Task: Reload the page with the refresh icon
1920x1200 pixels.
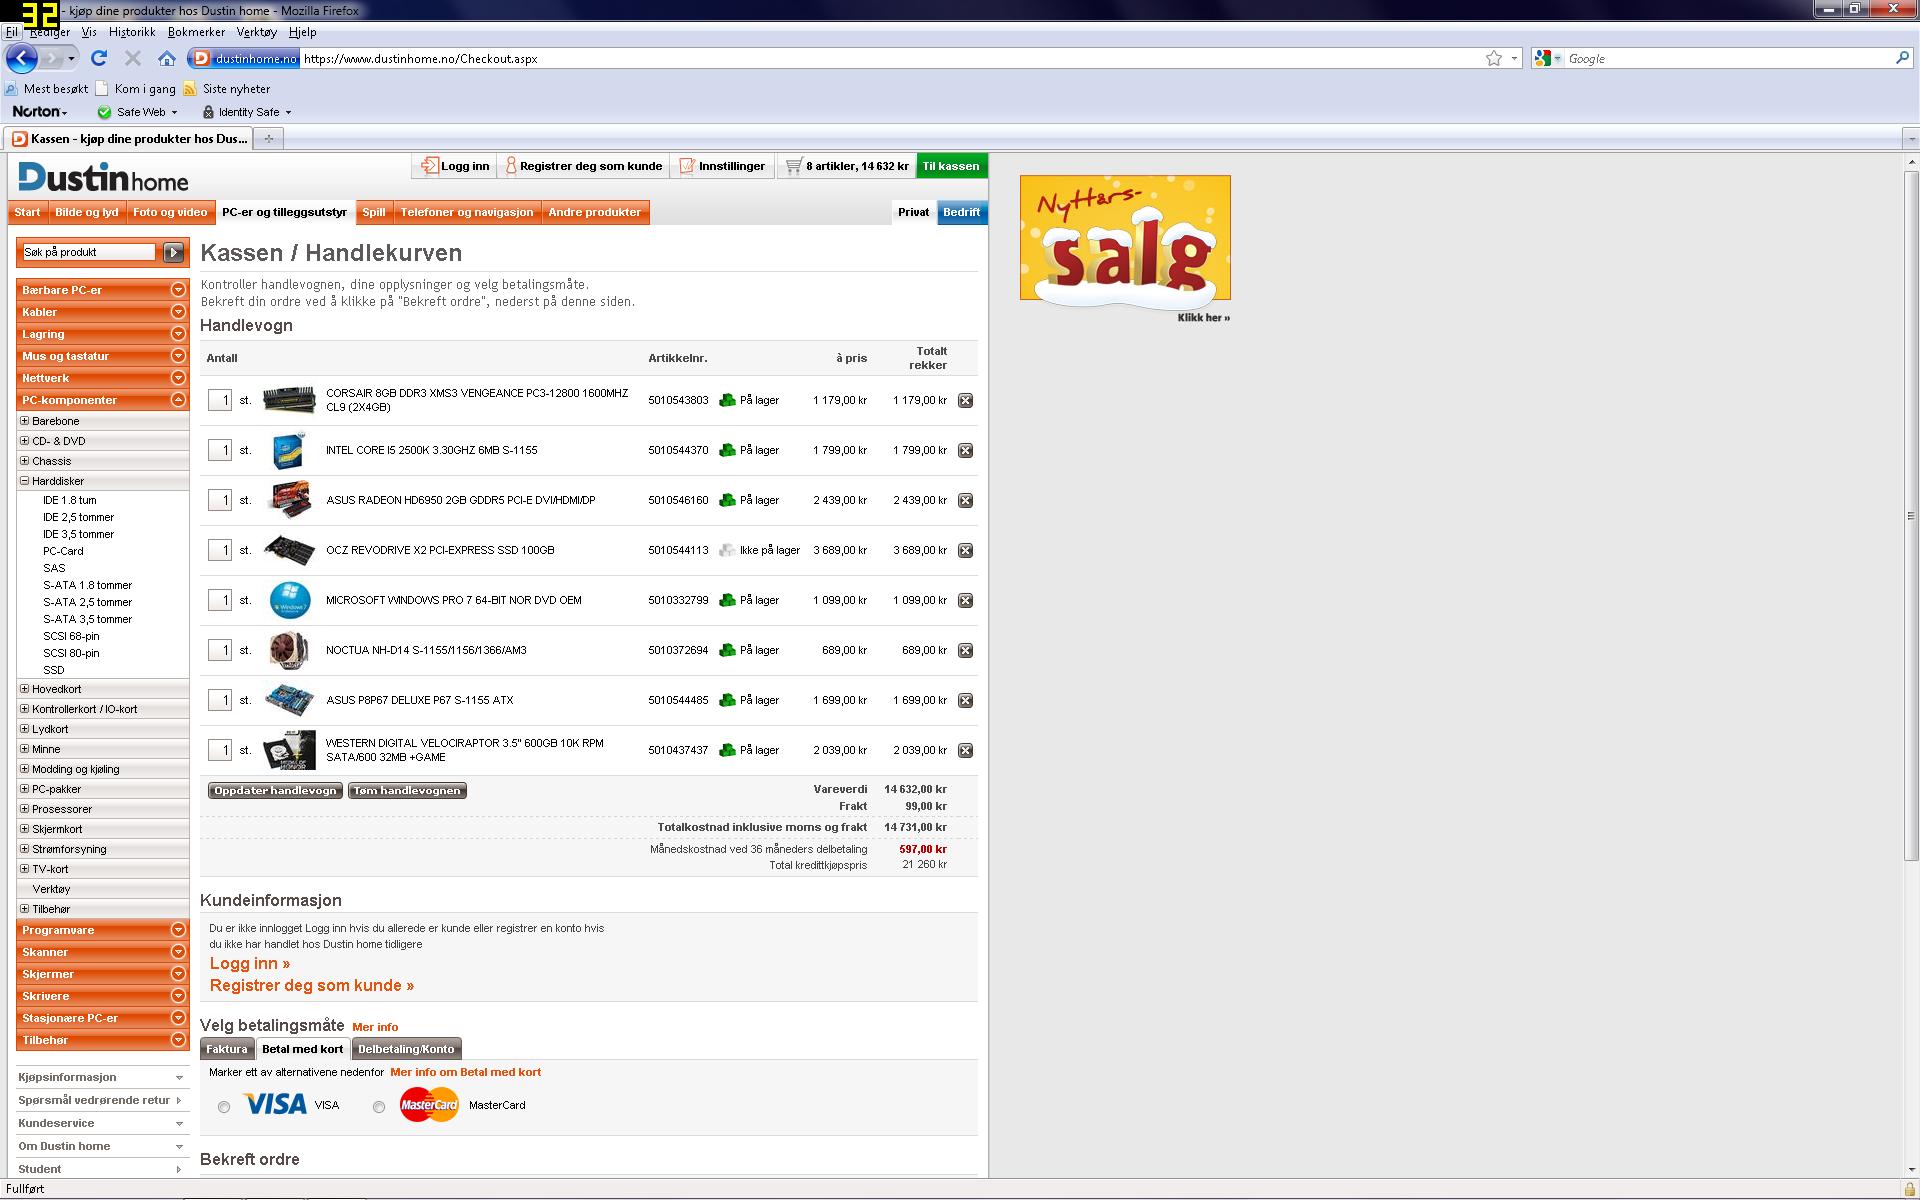Action: point(98,58)
